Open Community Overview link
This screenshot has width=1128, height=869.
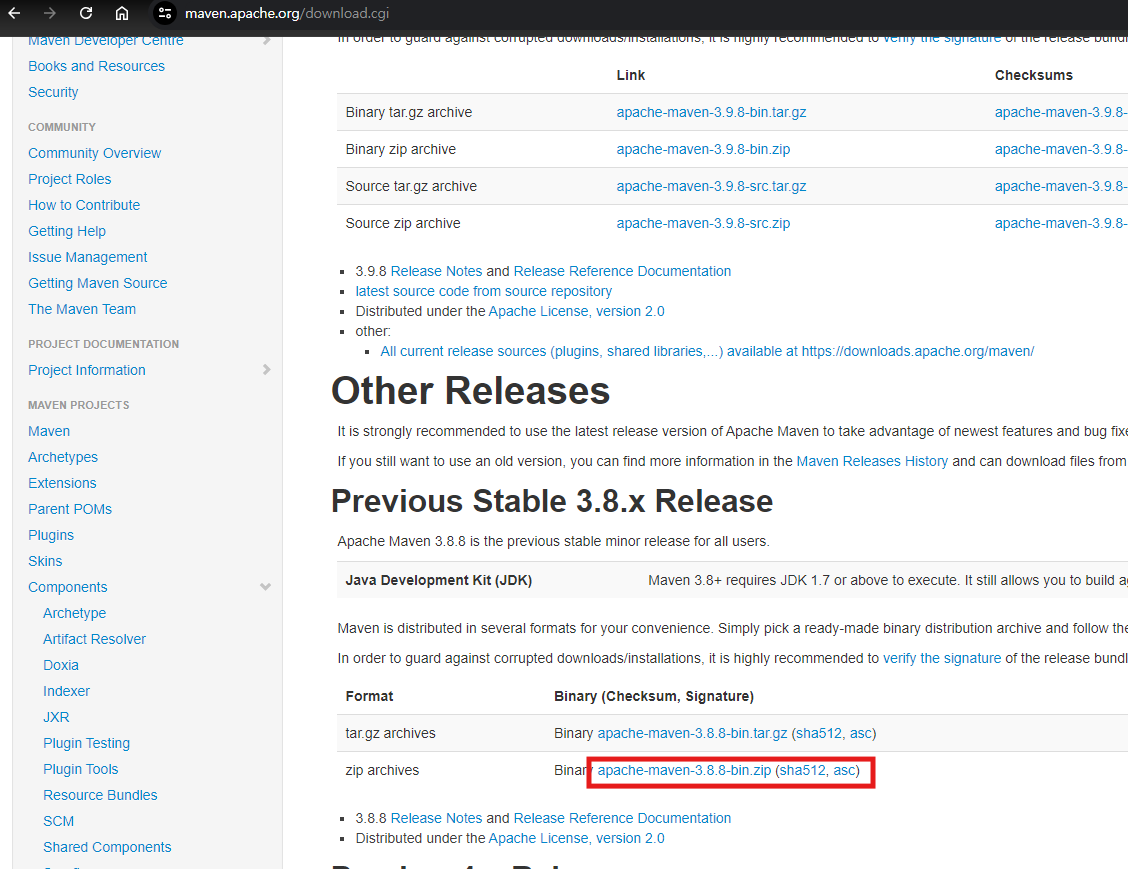tap(94, 153)
